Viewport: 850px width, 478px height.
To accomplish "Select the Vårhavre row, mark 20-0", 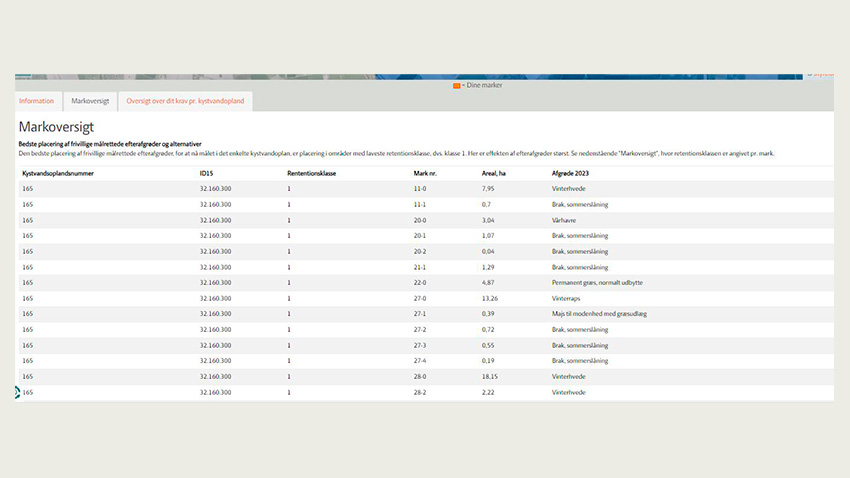I will pos(420,220).
